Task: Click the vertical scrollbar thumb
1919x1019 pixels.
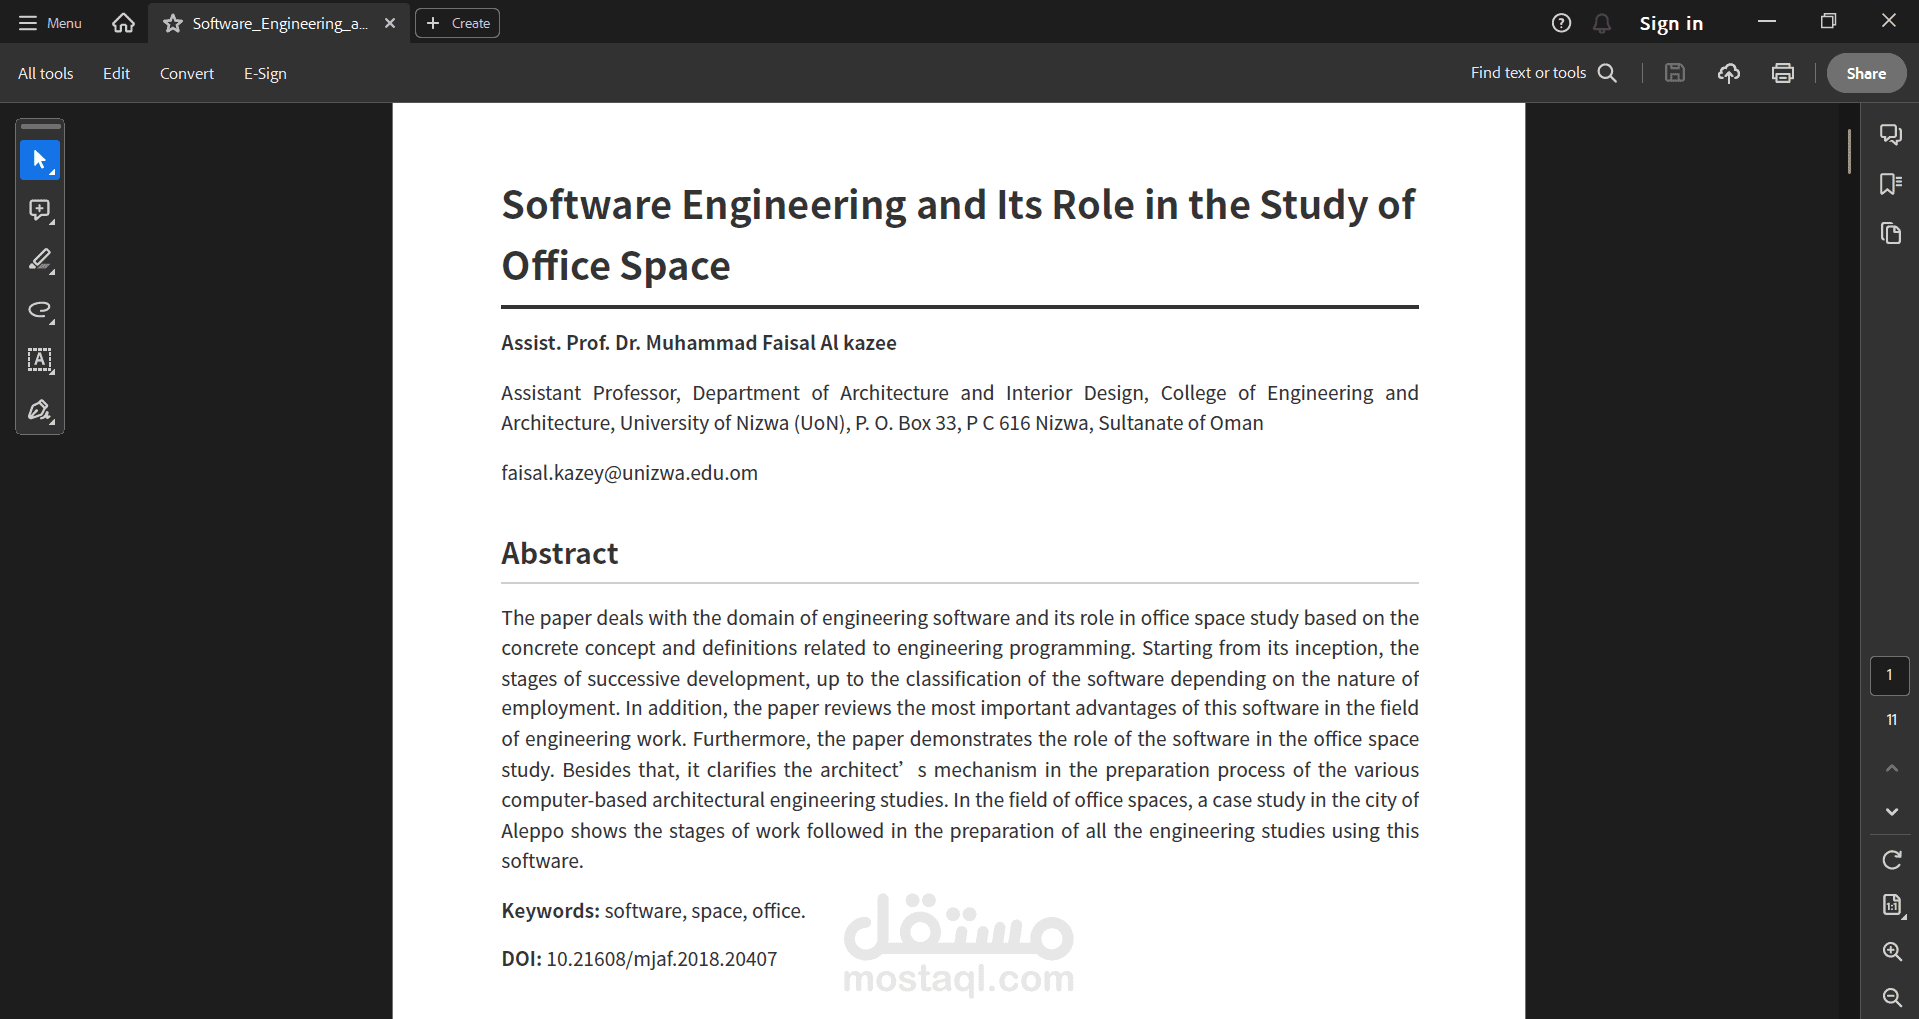Action: [x=1849, y=151]
